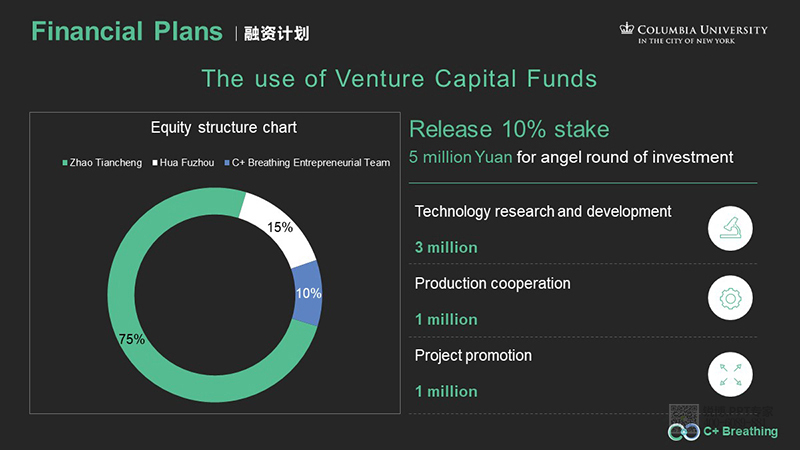Click the Production cooperation label
This screenshot has width=800, height=450.
(x=493, y=284)
